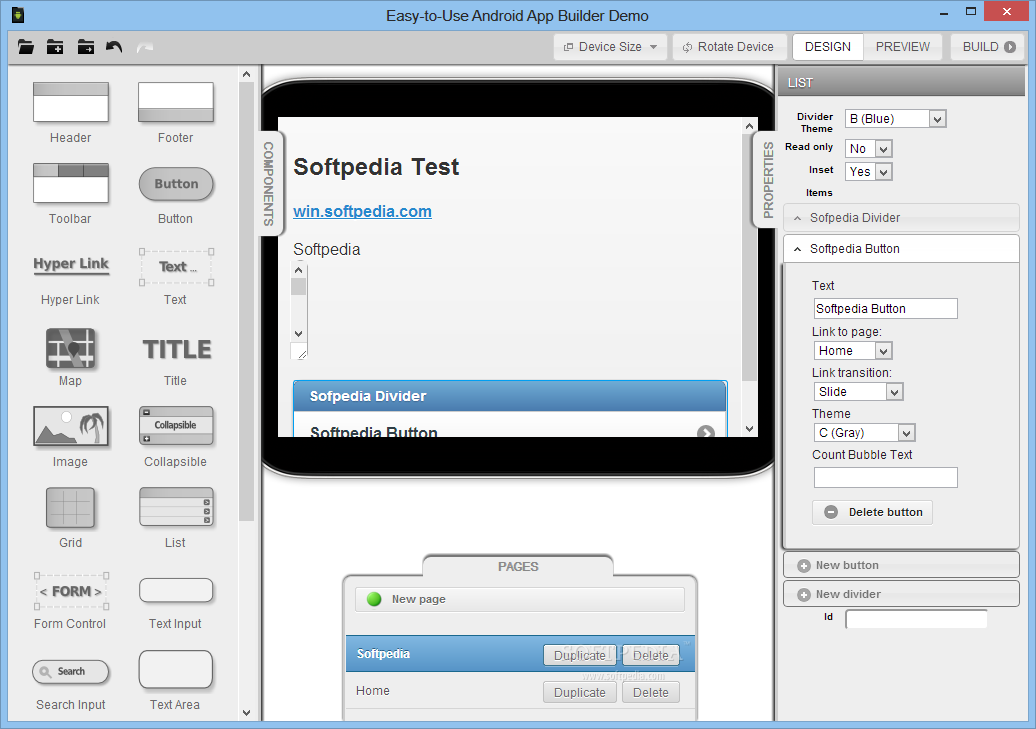Toggle the PROPERTIES side tab

point(767,180)
